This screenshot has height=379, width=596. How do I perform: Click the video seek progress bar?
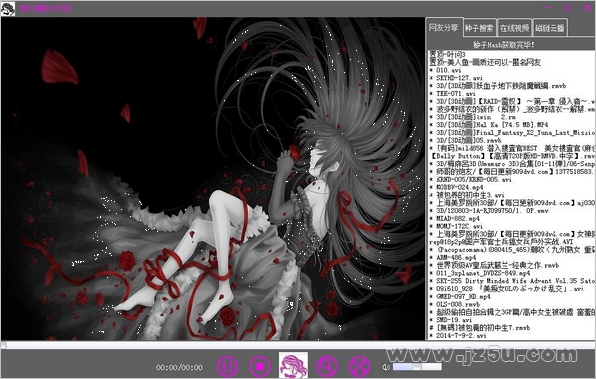[x=298, y=345]
